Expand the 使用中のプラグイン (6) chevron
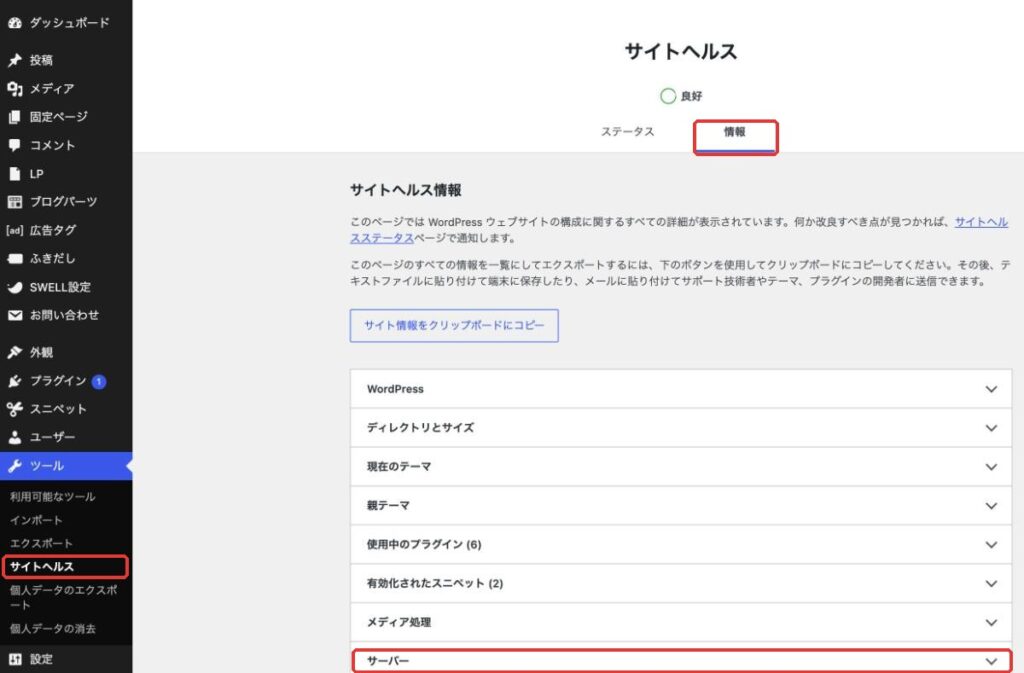 (x=991, y=544)
